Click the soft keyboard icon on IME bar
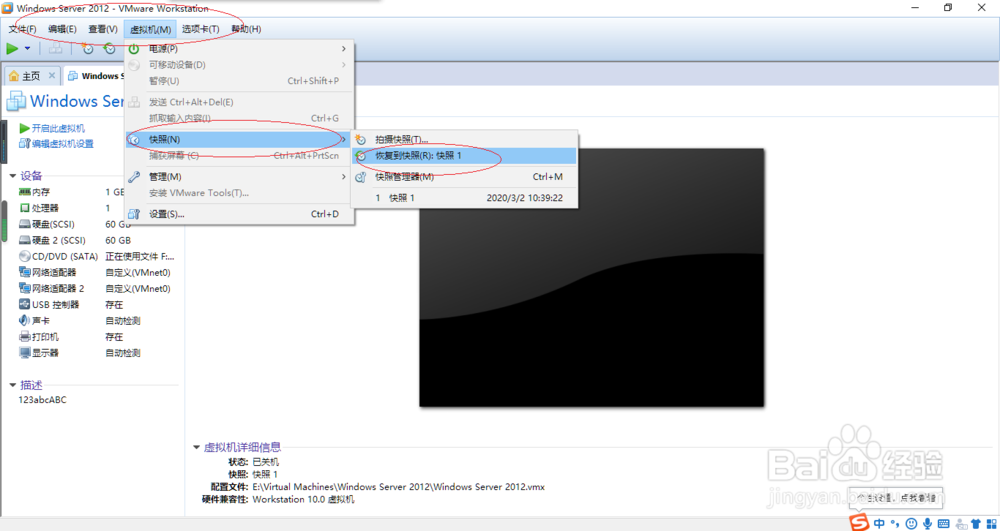This screenshot has height=531, width=1000. coord(944,523)
